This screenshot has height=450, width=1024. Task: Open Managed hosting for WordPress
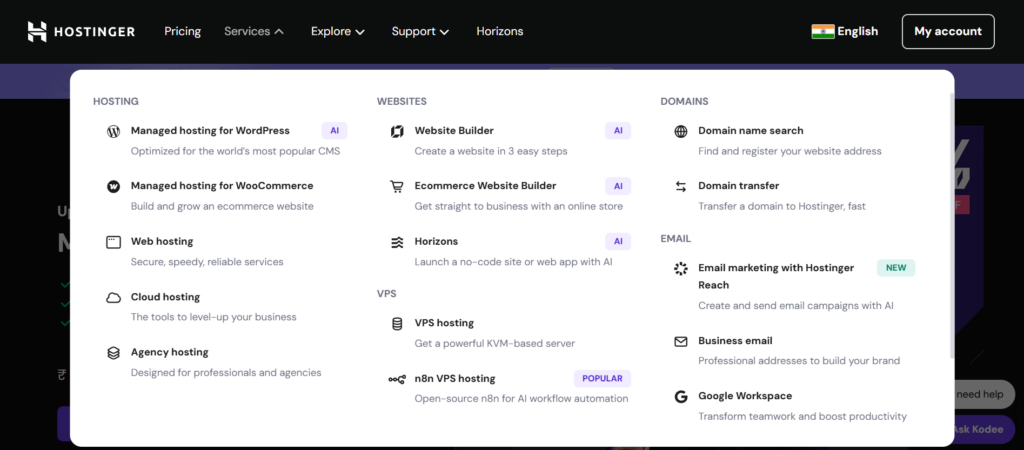(210, 131)
